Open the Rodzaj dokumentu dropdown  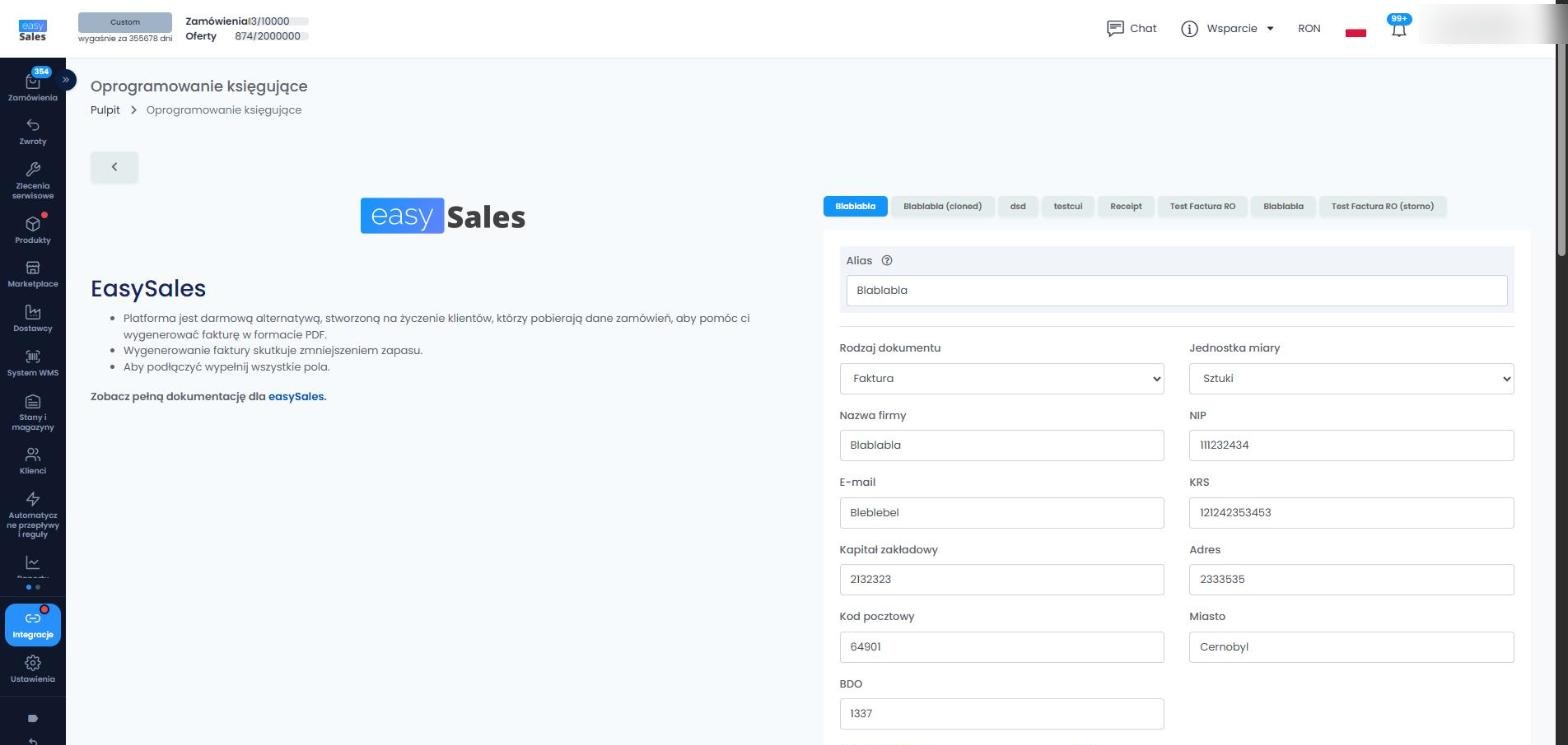click(1001, 378)
